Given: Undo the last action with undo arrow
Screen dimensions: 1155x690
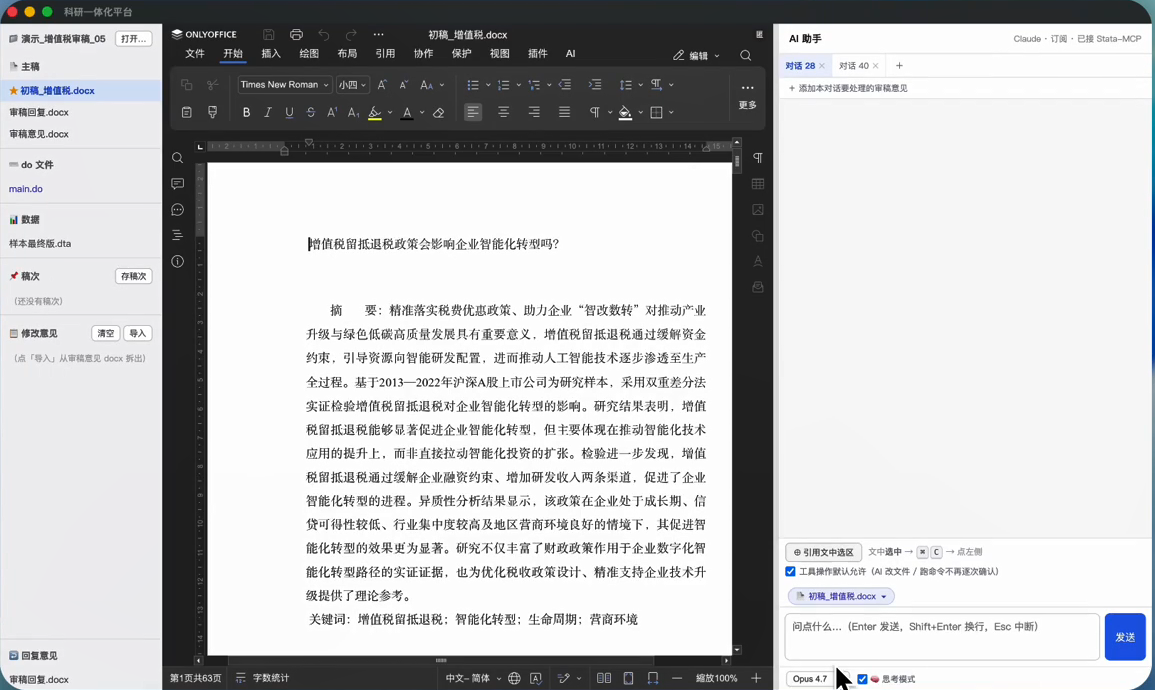Looking at the screenshot, I should click(x=323, y=35).
